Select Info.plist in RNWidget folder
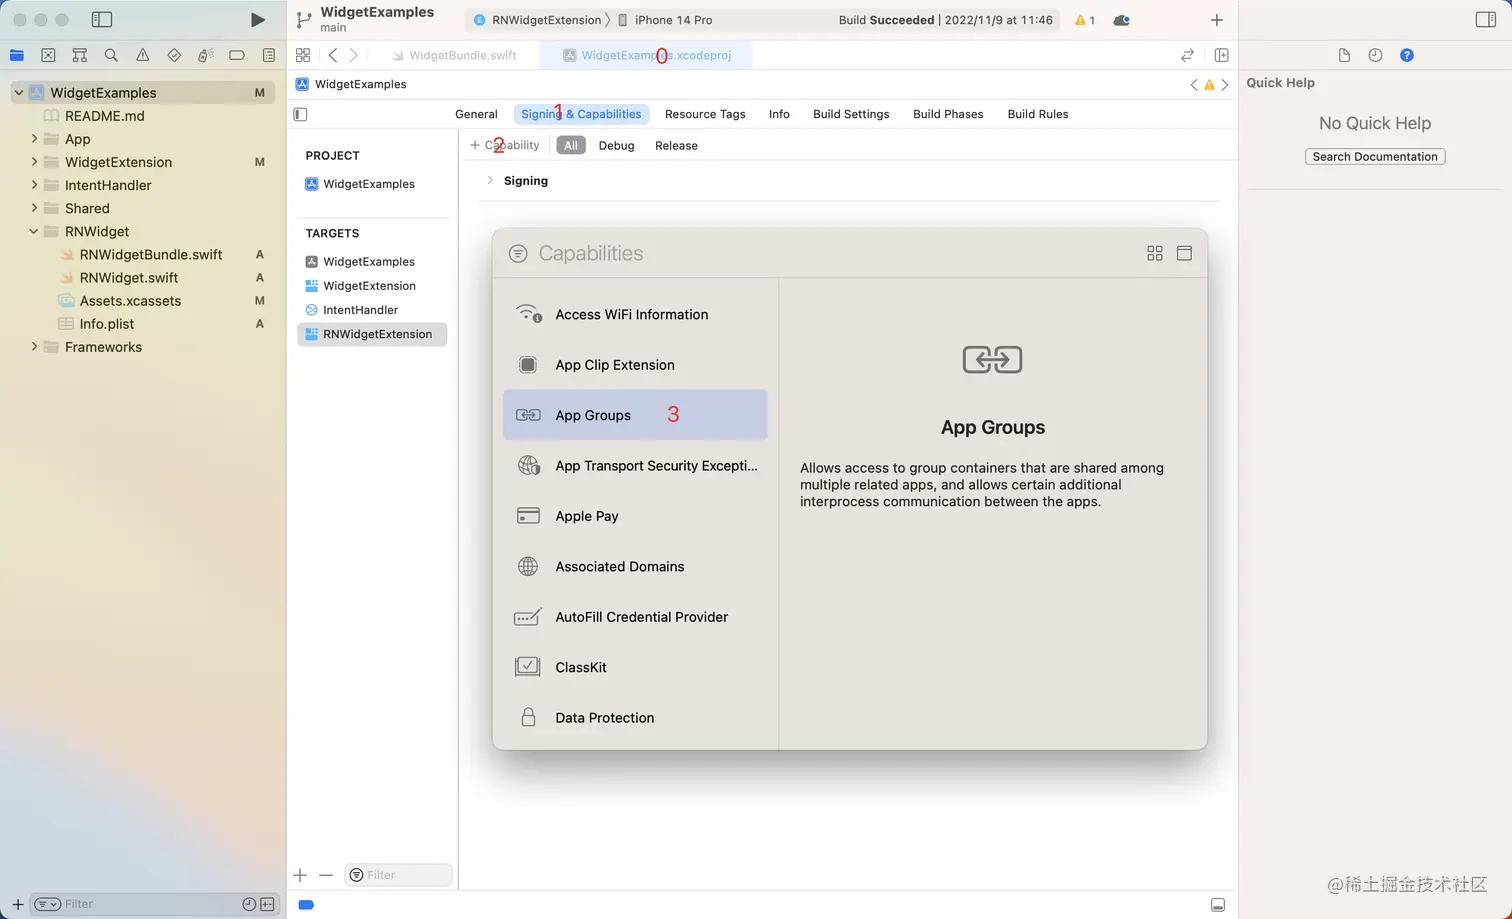1512x919 pixels. [x=107, y=324]
